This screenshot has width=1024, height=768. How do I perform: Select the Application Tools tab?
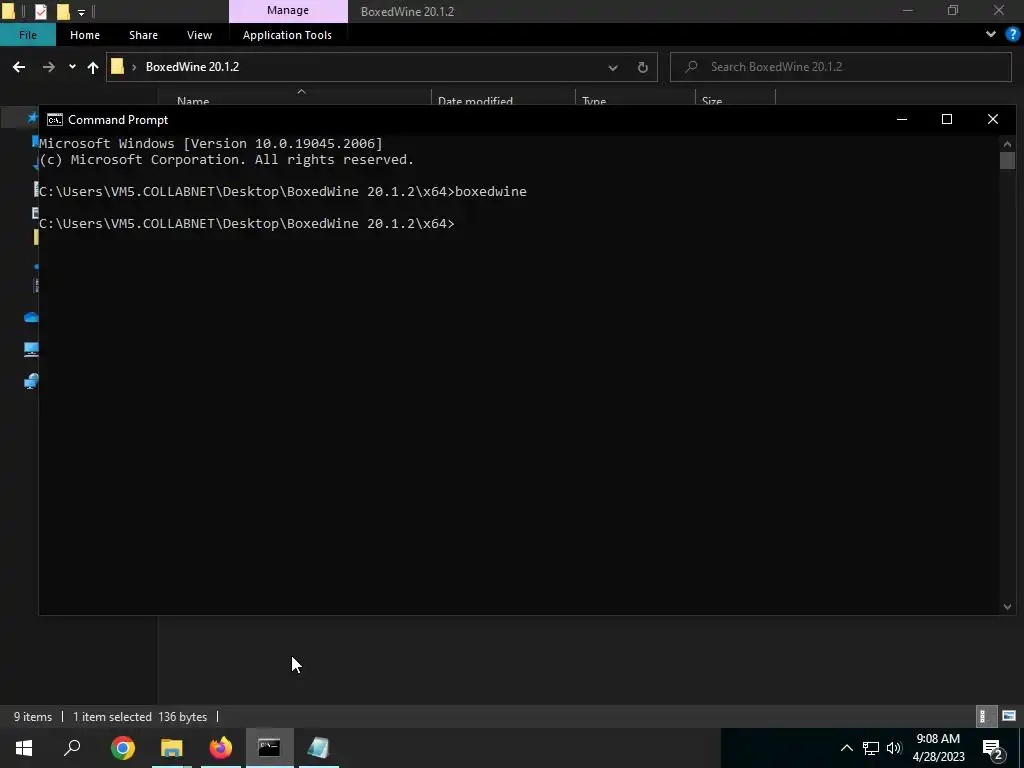[x=287, y=35]
